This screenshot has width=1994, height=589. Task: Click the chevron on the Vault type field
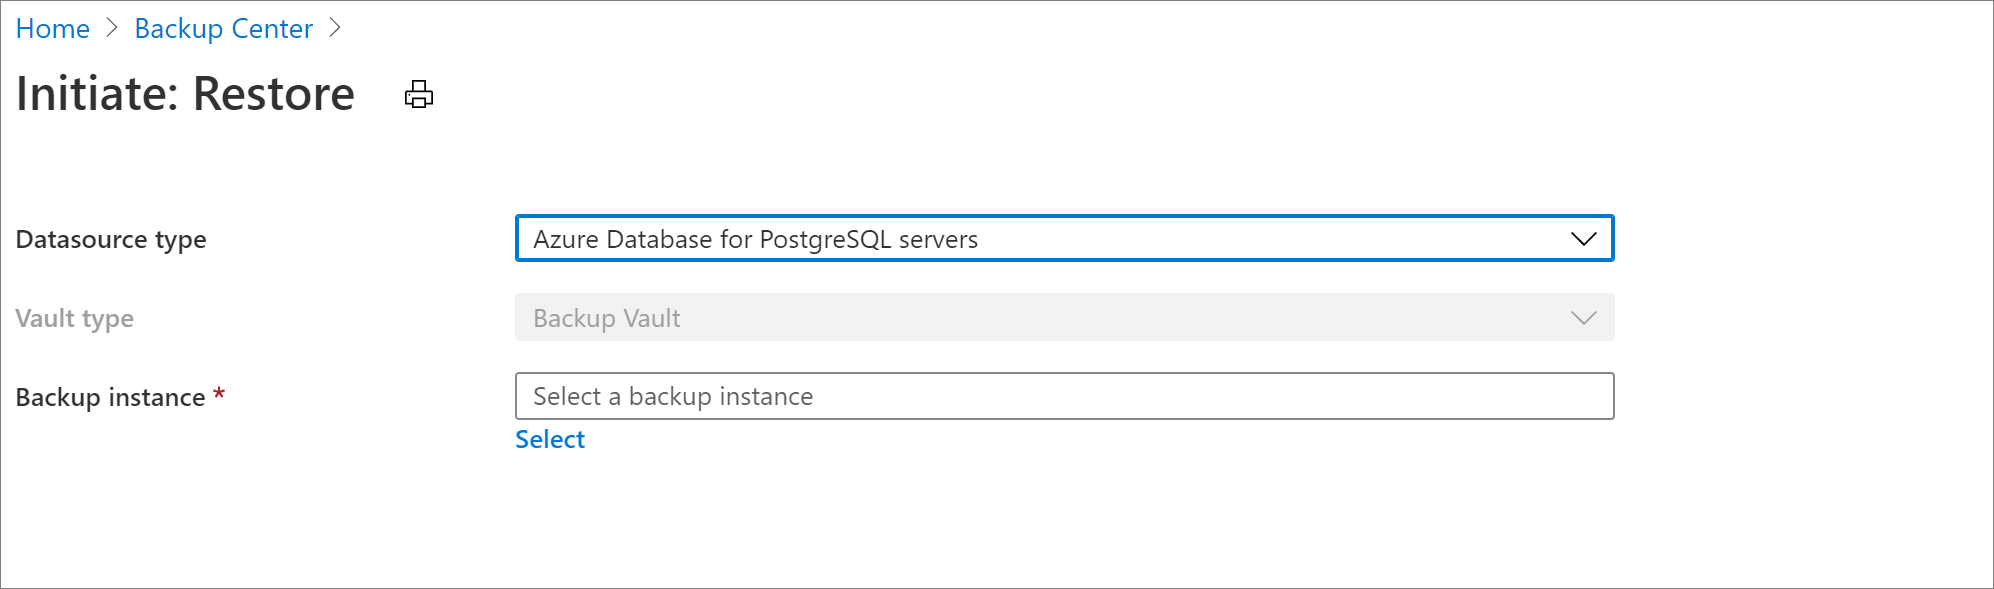[x=1583, y=318]
